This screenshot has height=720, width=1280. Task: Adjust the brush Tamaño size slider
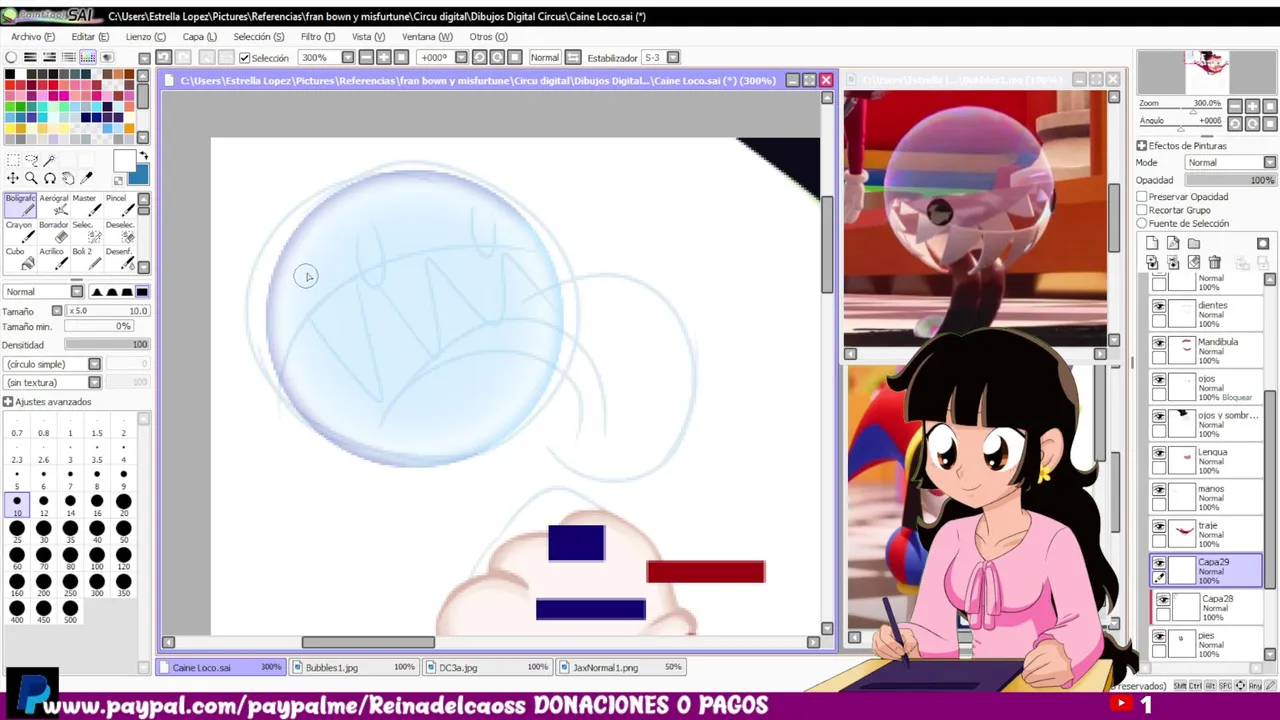109,311
